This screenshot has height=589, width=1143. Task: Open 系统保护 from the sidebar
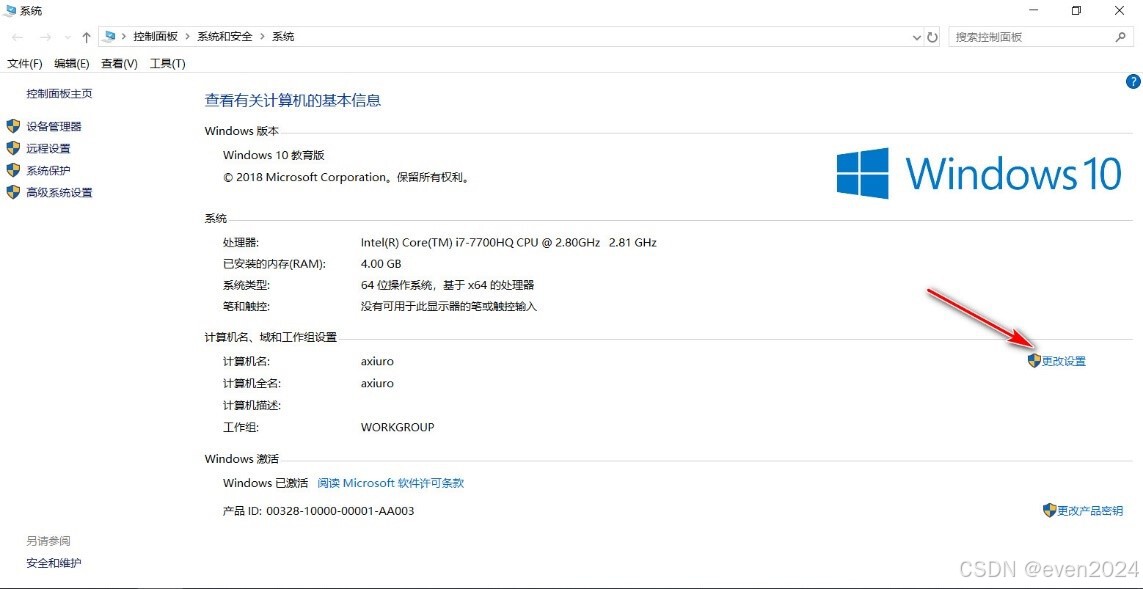tap(48, 171)
